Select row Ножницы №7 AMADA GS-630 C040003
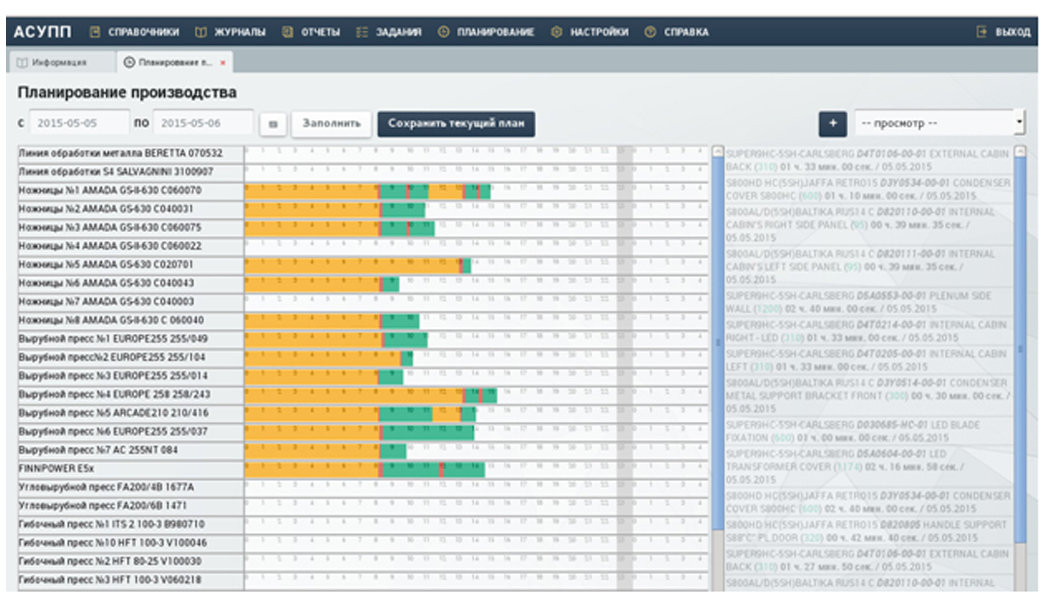This screenshot has width=1061, height=599. click(x=130, y=302)
